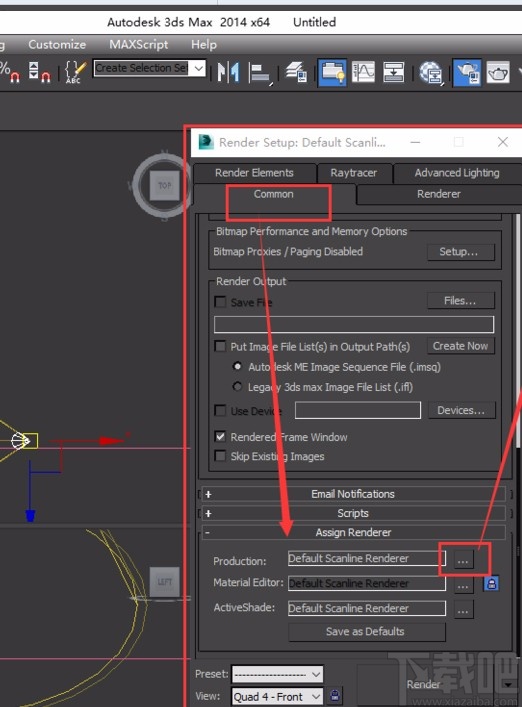This screenshot has width=522, height=707.
Task: Open the MAXScript menu
Action: coord(138,45)
